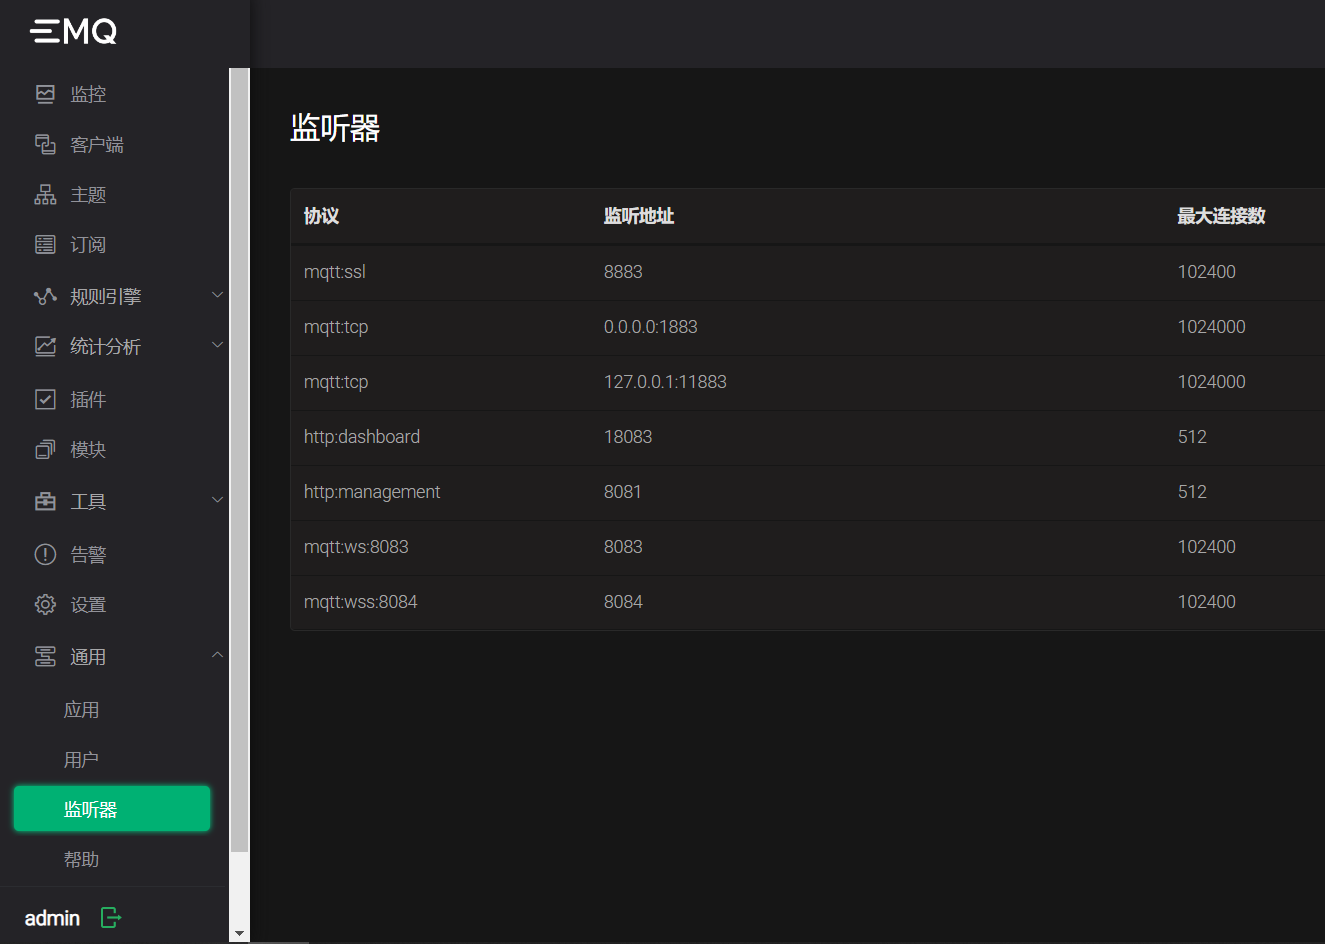Expand the 统计分析 submenu arrow
Screen dimensions: 1325x944
click(217, 345)
